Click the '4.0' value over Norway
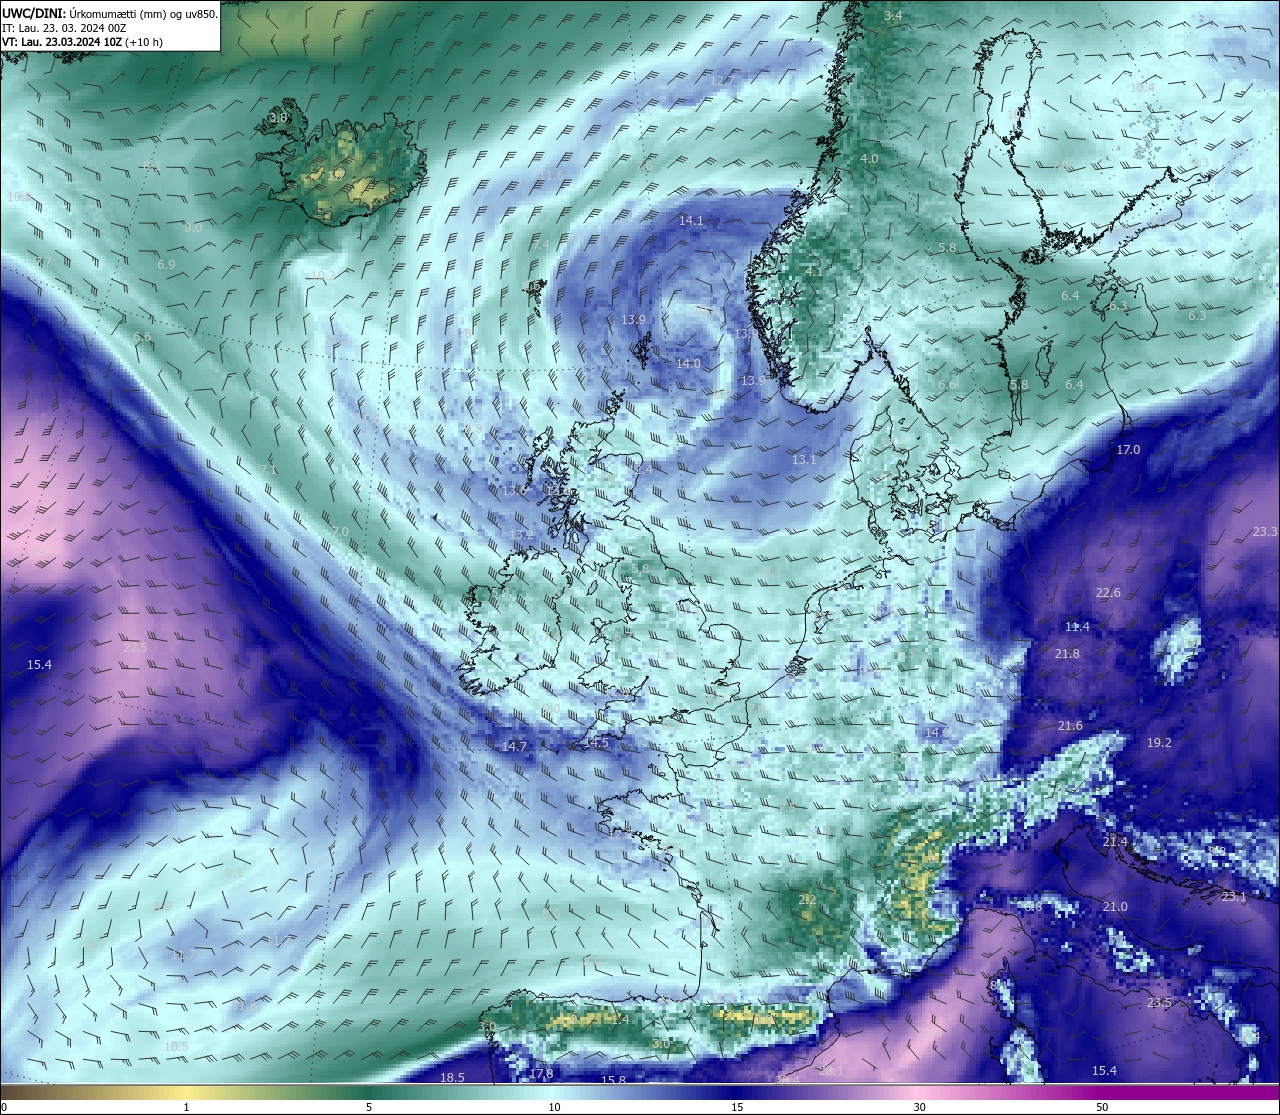The width and height of the screenshot is (1280, 1115). click(869, 158)
